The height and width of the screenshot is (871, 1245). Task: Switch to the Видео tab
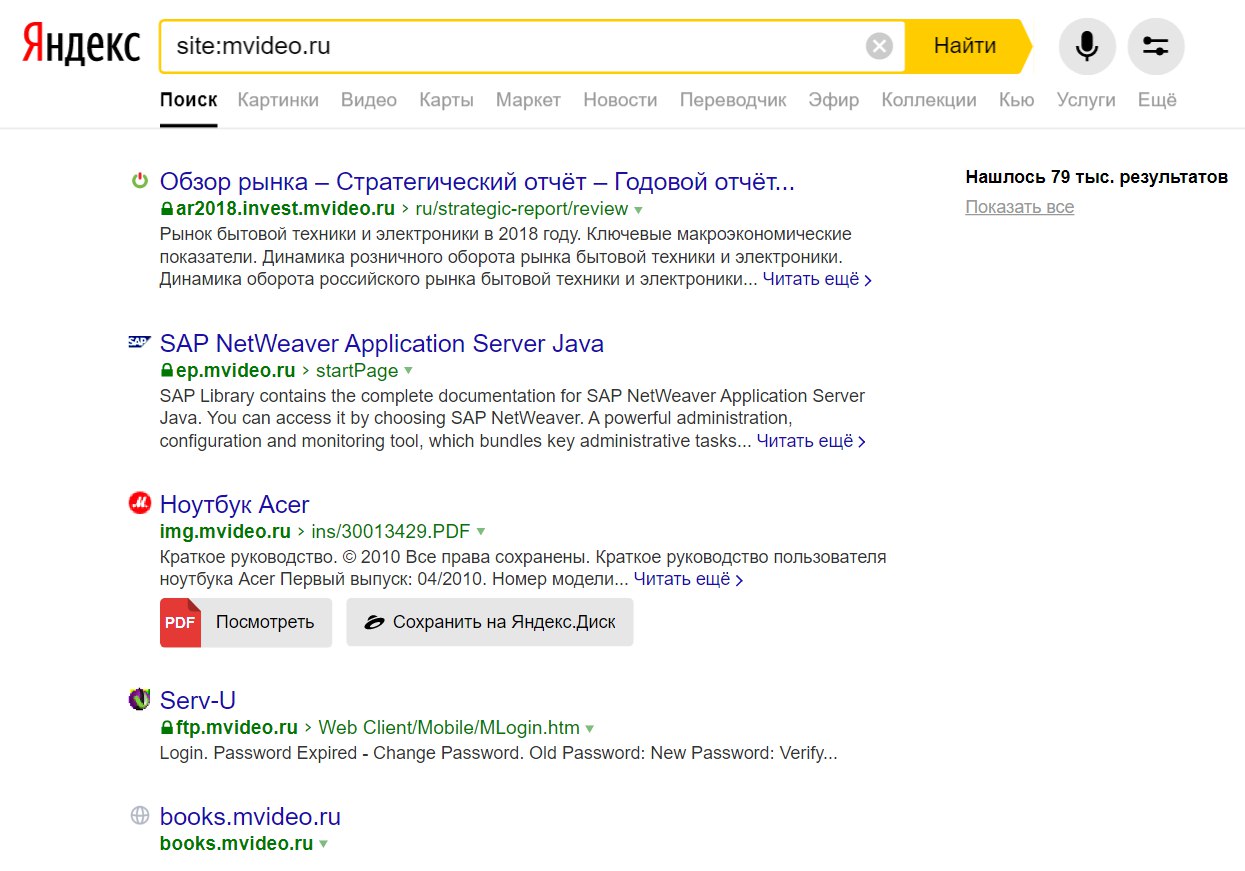click(369, 100)
